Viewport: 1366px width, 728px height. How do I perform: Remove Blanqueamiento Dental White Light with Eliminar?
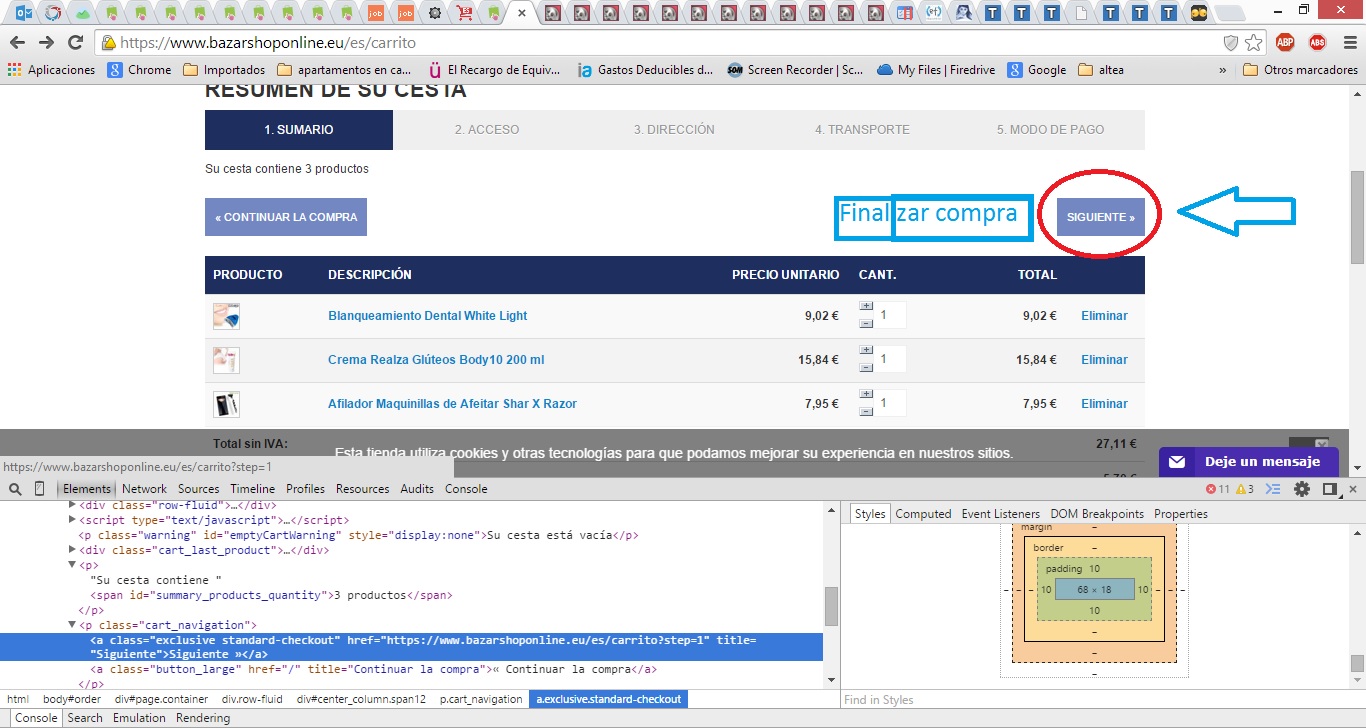[x=1104, y=316]
